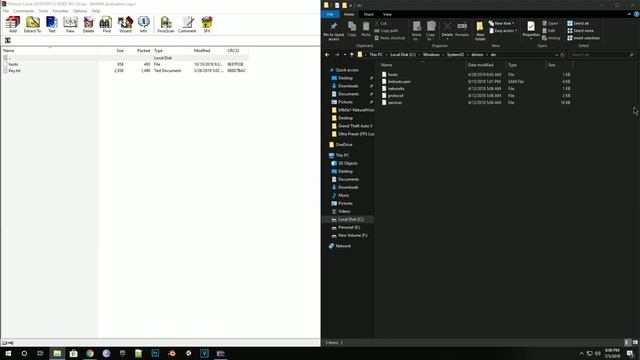Open the Windows Start button
This screenshot has width=640, height=360.
pyautogui.click(x=8, y=353)
